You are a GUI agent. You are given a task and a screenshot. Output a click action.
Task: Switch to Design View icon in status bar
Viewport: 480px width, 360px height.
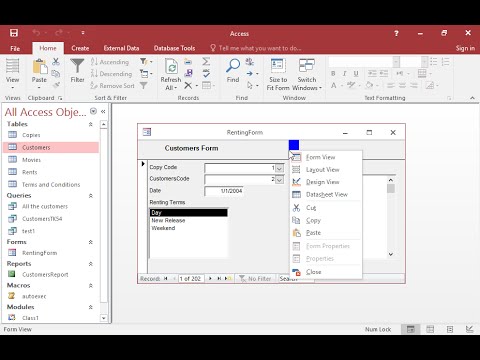click(469, 329)
